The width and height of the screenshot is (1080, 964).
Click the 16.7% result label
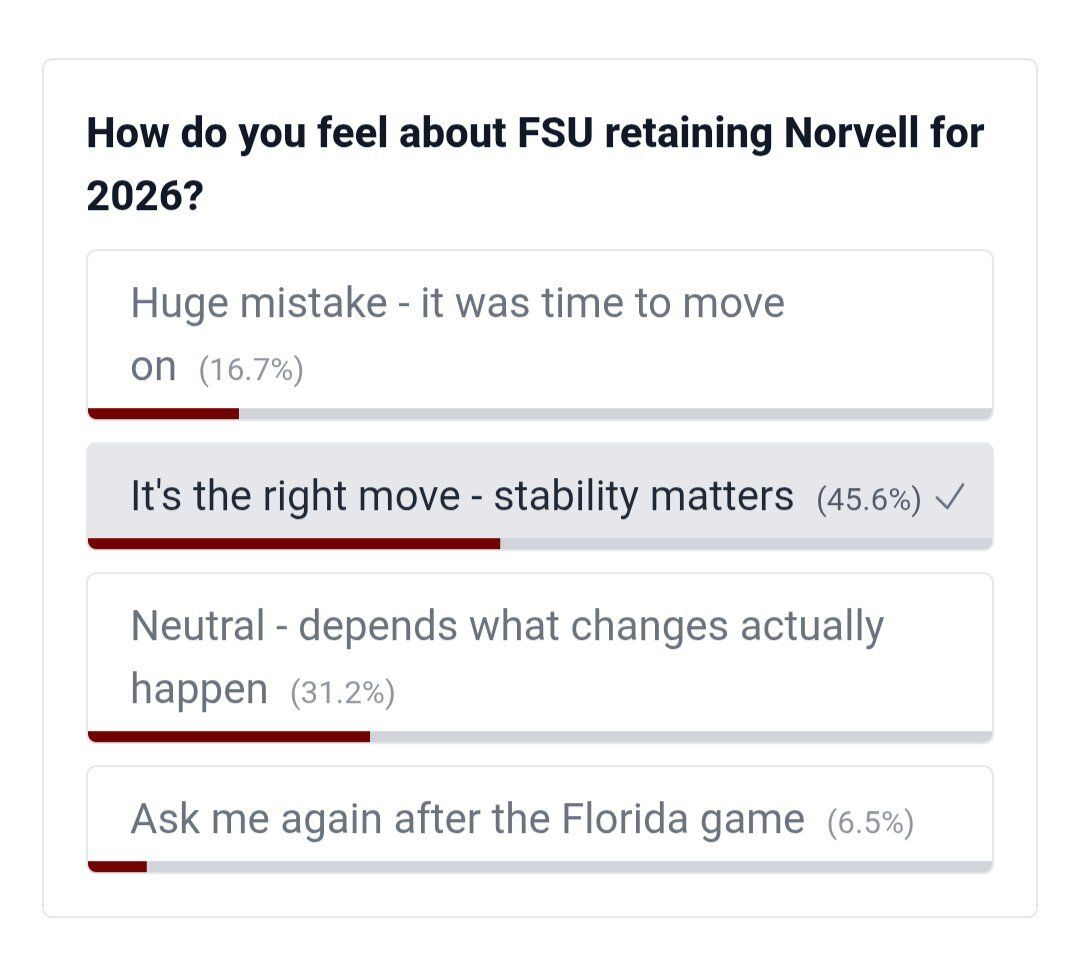251,370
